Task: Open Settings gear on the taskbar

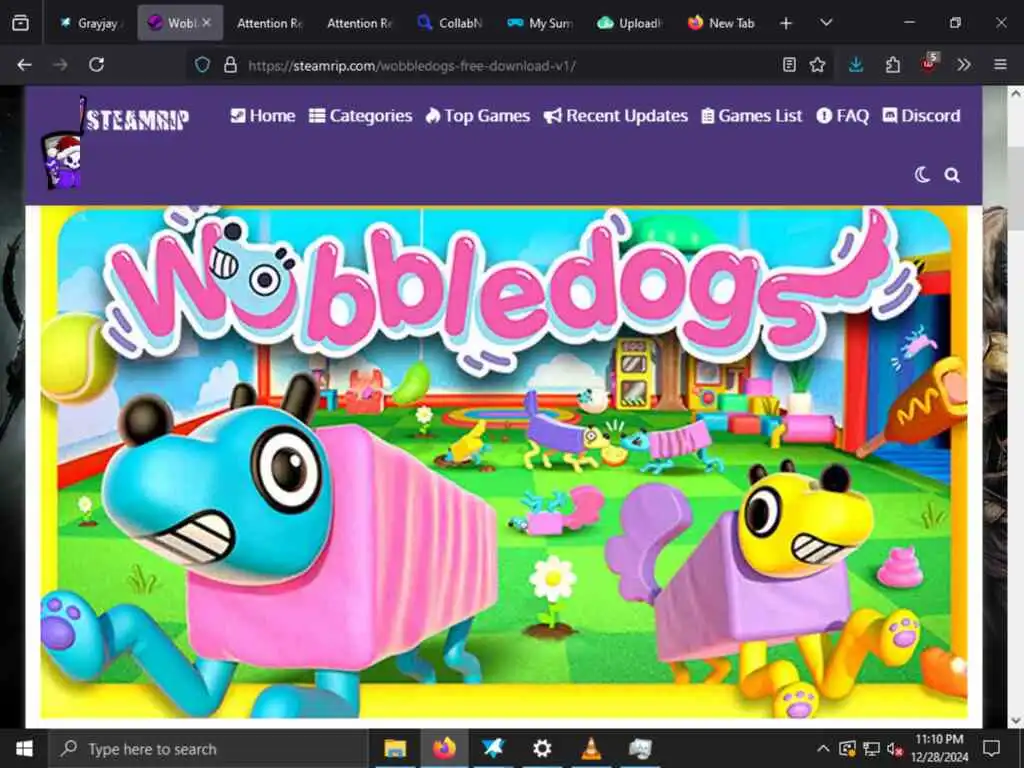Action: (x=542, y=748)
